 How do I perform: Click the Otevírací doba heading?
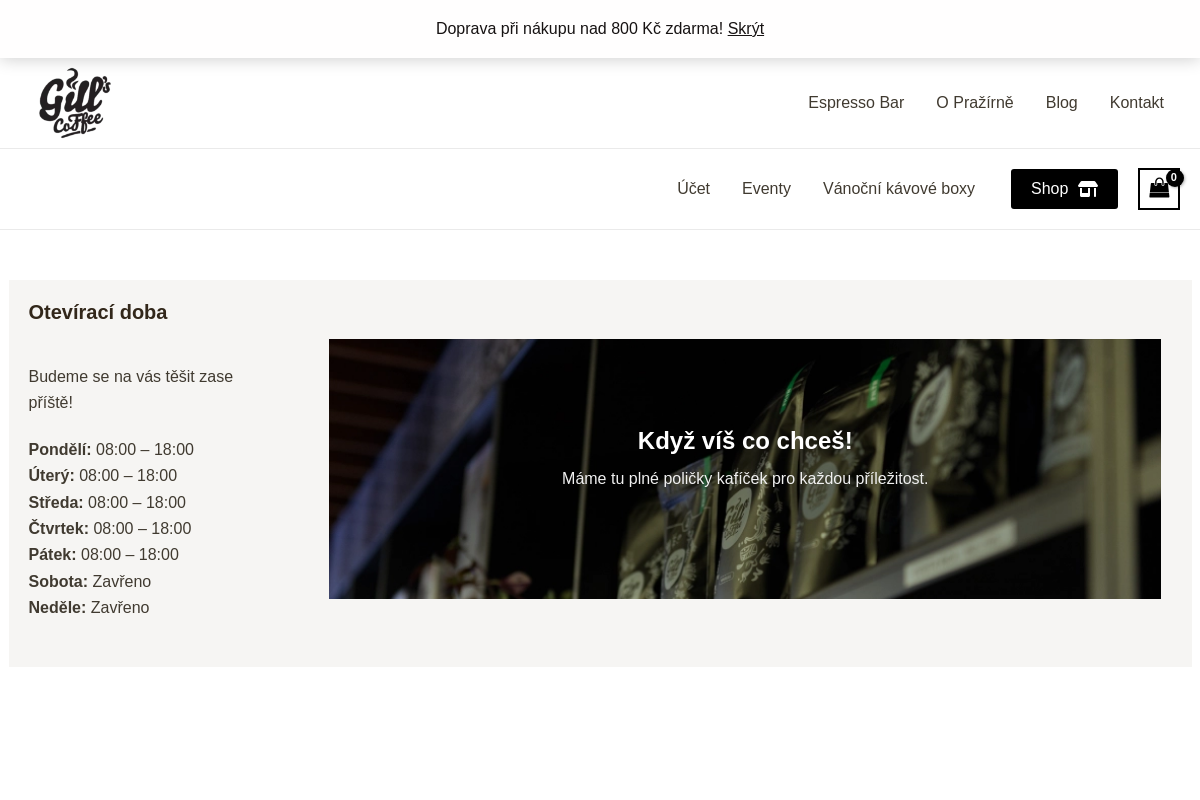[x=98, y=312]
